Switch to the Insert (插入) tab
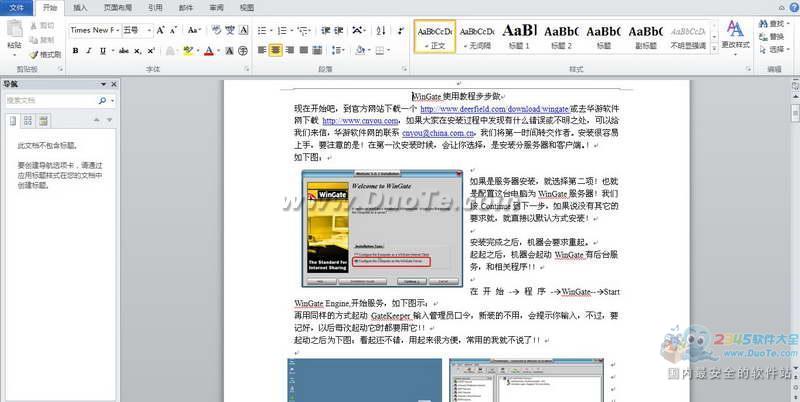This screenshot has height=402, width=800. [x=80, y=8]
